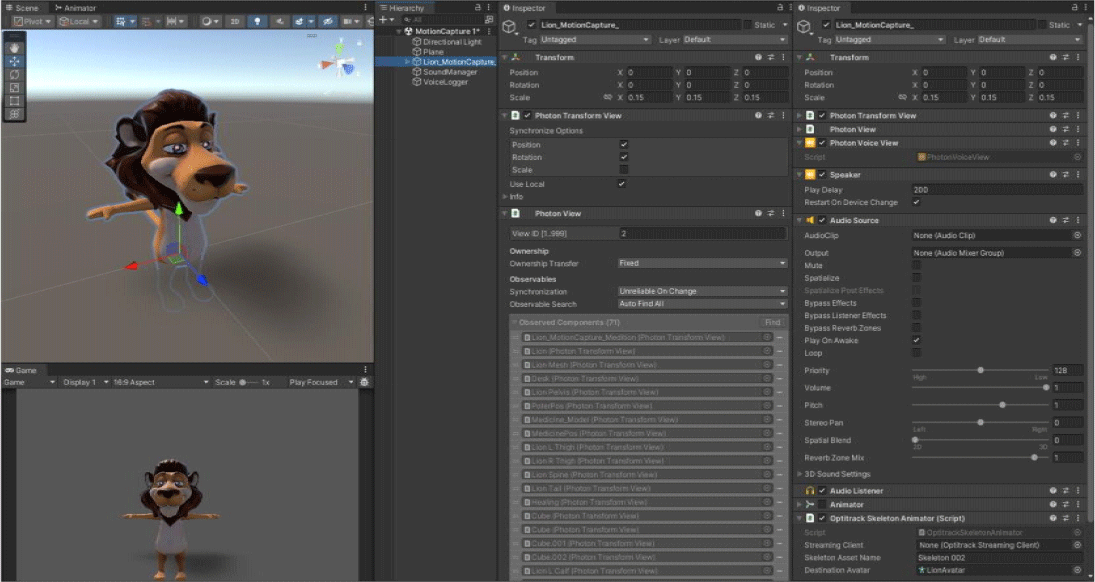
Task: Toggle Restart On Device Change checkbox
Action: coord(916,202)
